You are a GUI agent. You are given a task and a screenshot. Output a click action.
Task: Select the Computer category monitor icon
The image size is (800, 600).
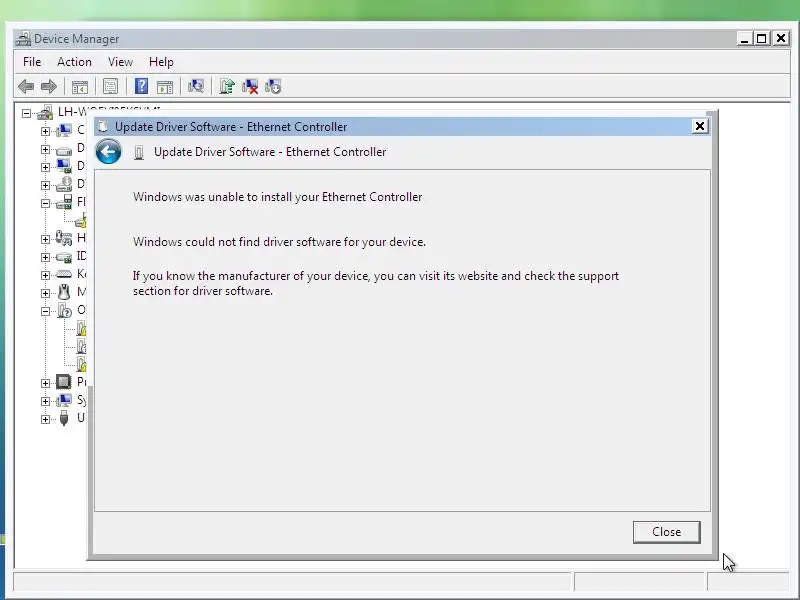[64, 131]
